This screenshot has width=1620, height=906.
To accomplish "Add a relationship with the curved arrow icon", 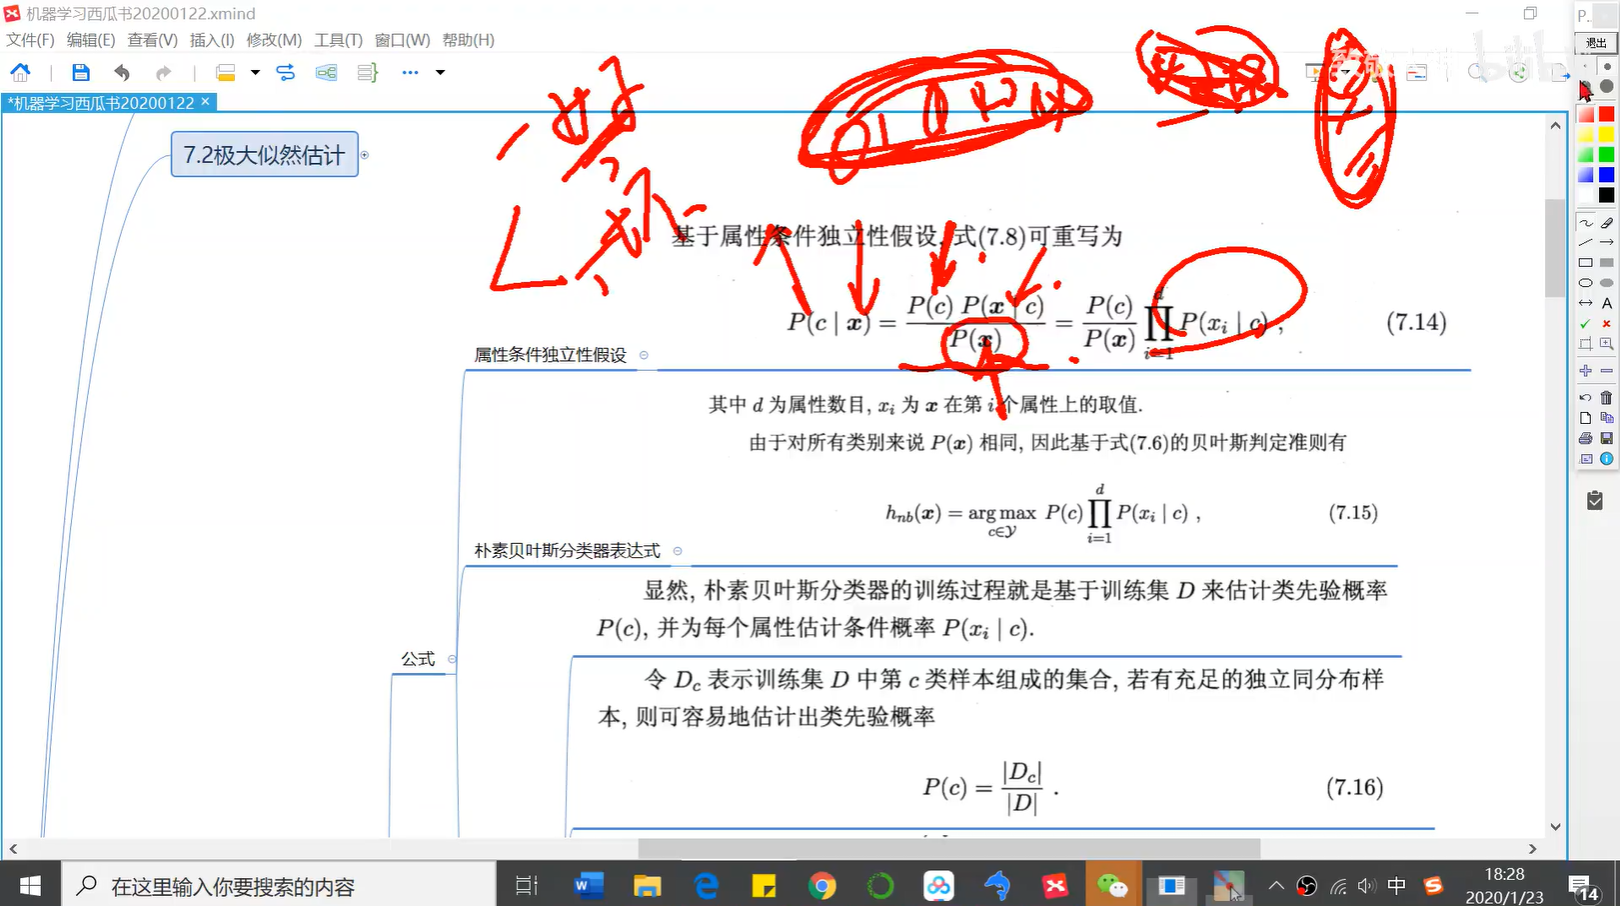I will tap(286, 72).
